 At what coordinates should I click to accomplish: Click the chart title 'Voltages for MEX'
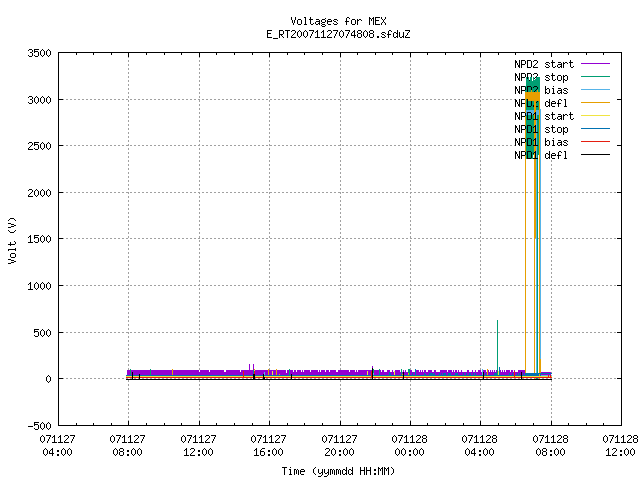pos(338,21)
